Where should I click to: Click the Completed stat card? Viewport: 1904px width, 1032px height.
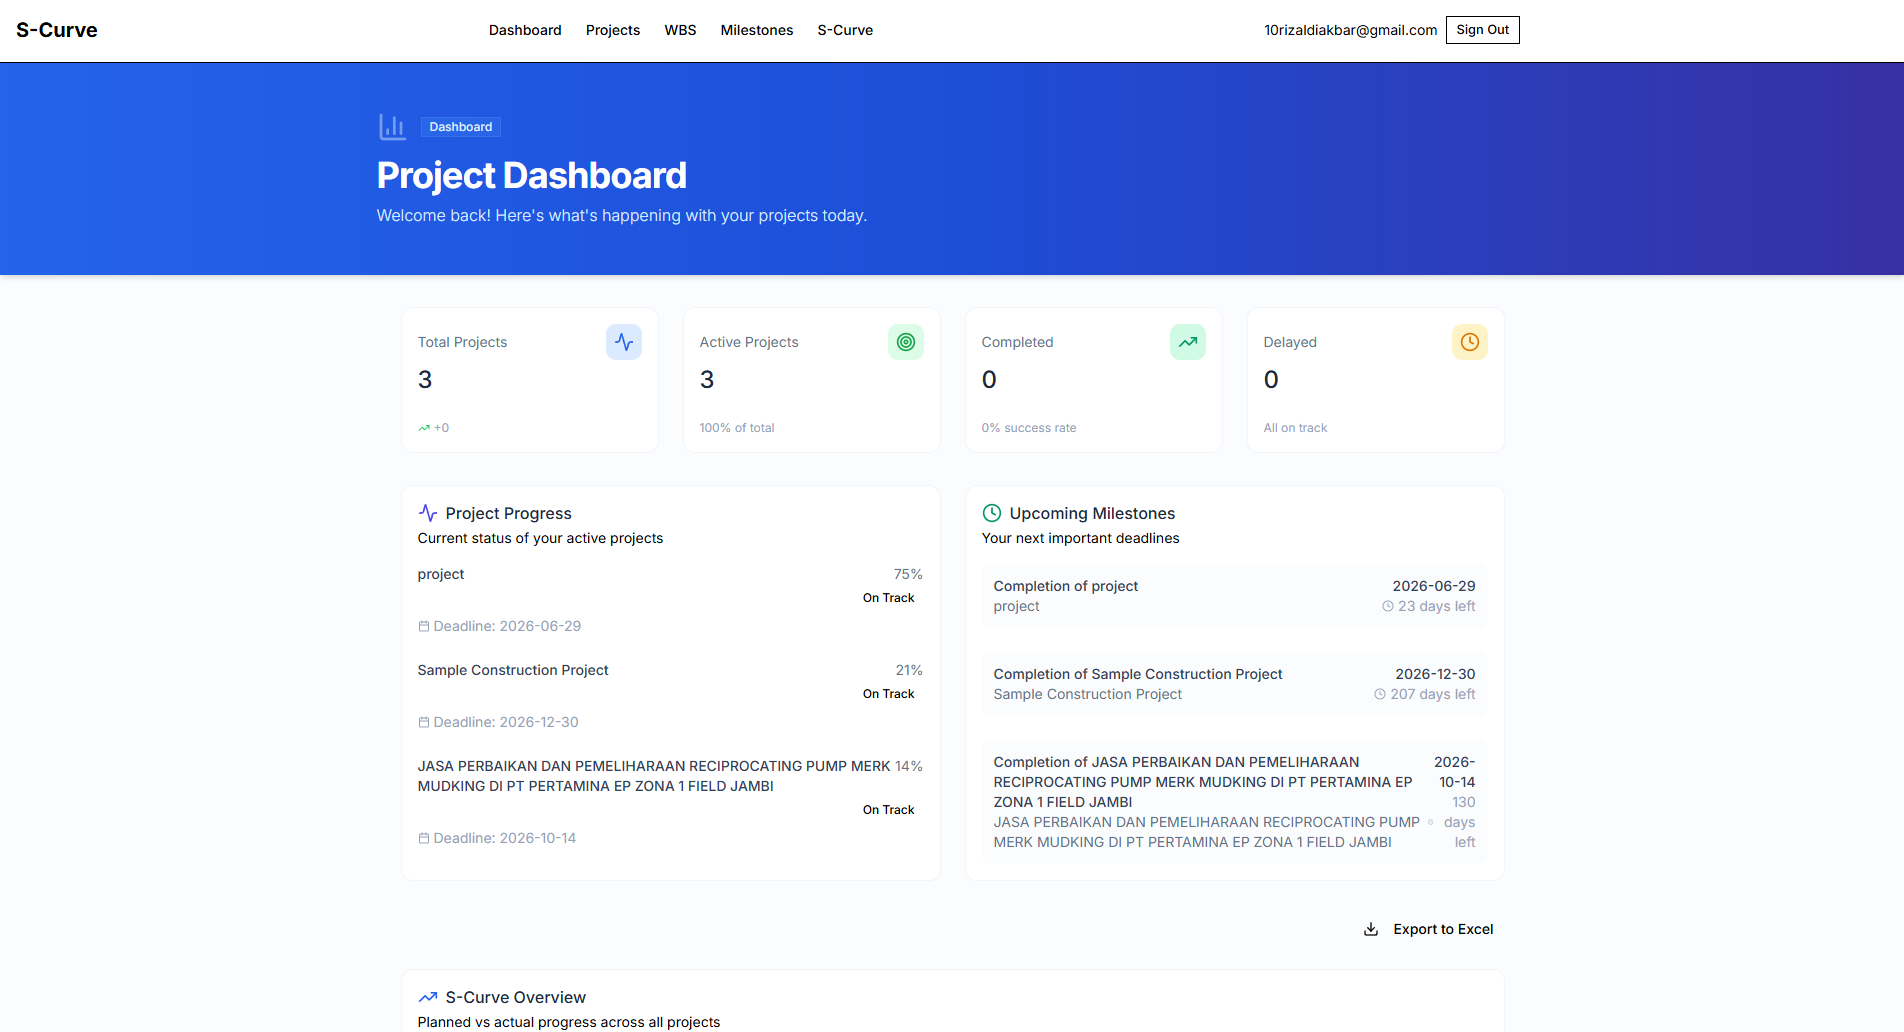tap(1094, 380)
